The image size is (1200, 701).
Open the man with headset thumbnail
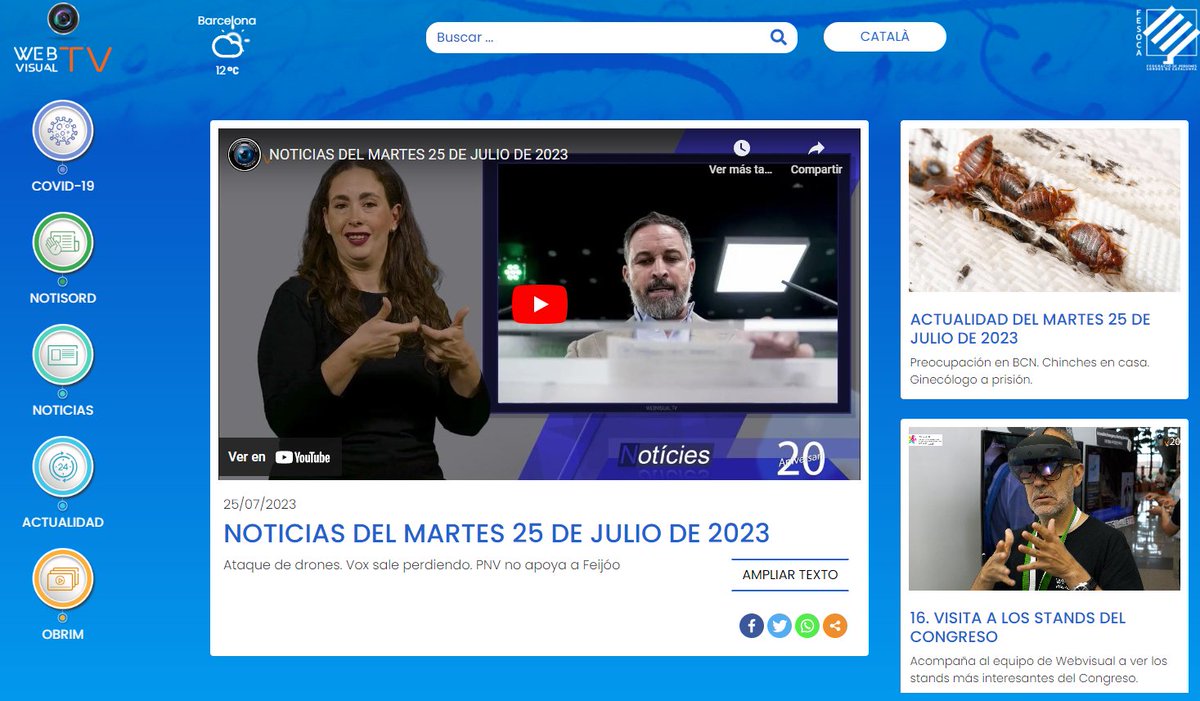[1044, 509]
